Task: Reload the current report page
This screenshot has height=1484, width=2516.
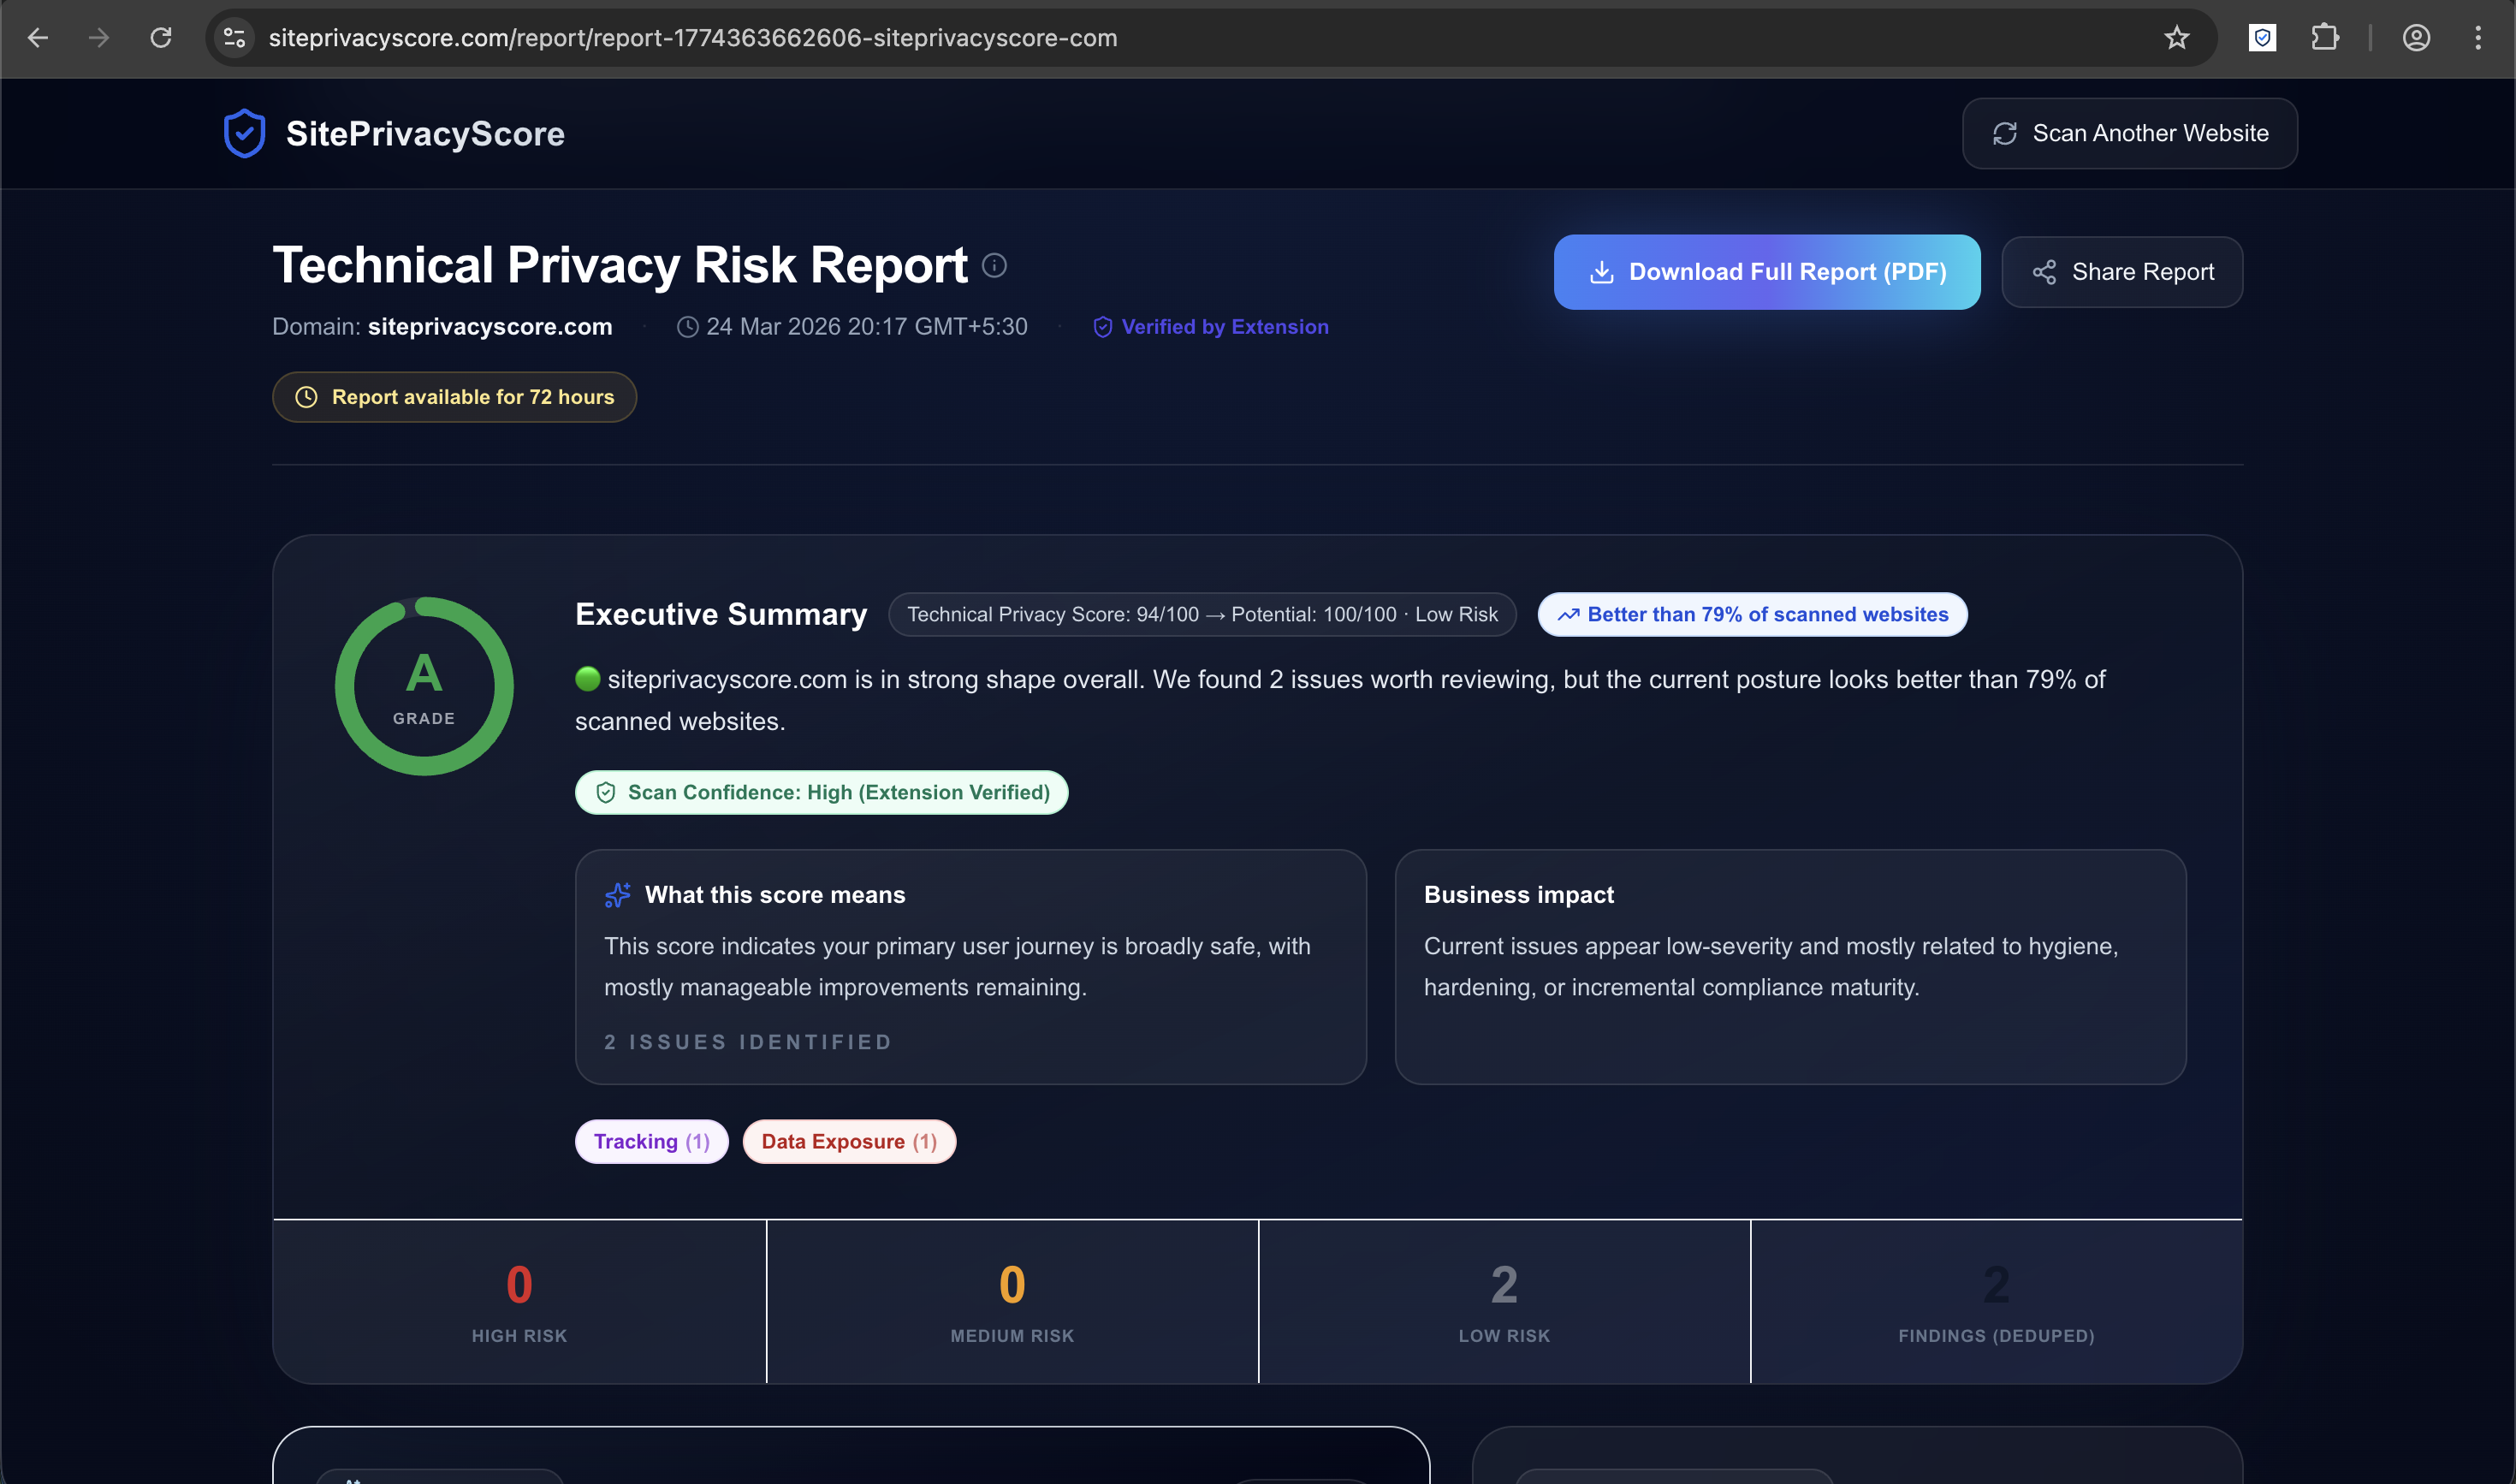Action: 161,38
